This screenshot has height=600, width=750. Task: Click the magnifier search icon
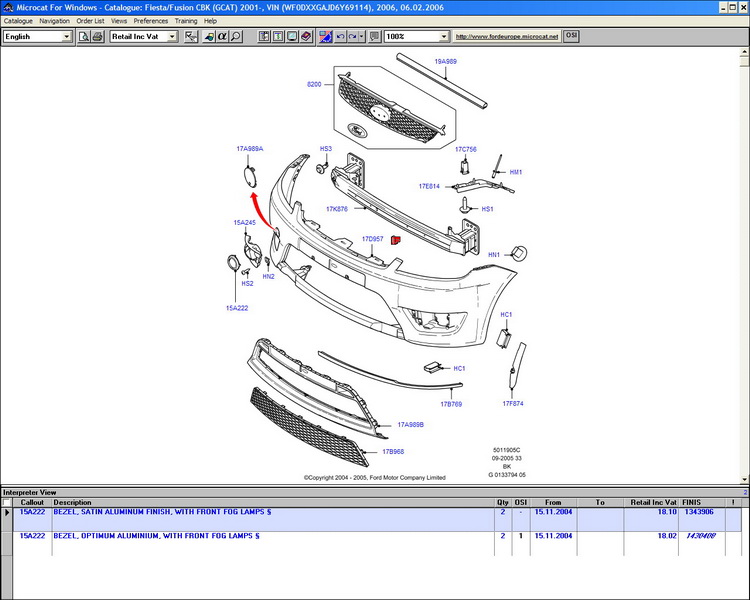pyautogui.click(x=235, y=37)
